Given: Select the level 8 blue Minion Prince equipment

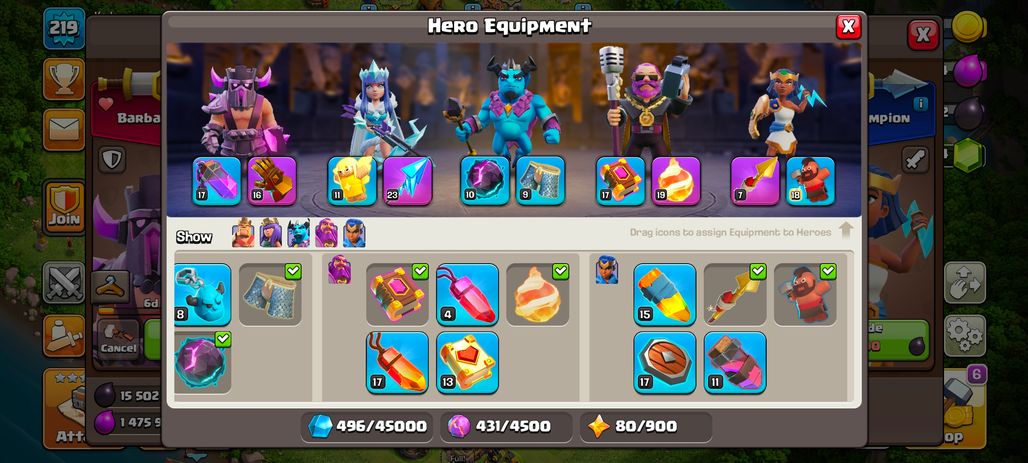Looking at the screenshot, I should point(203,294).
